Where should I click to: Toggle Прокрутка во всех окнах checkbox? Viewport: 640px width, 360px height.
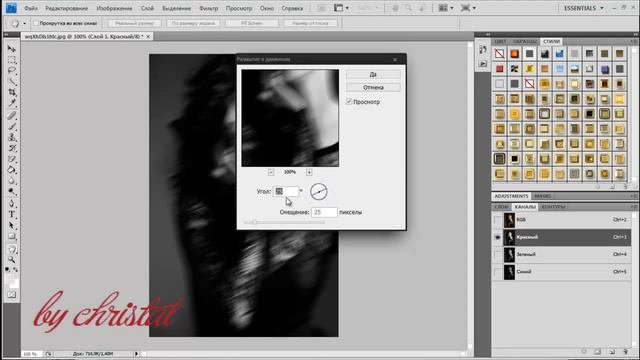[36, 23]
